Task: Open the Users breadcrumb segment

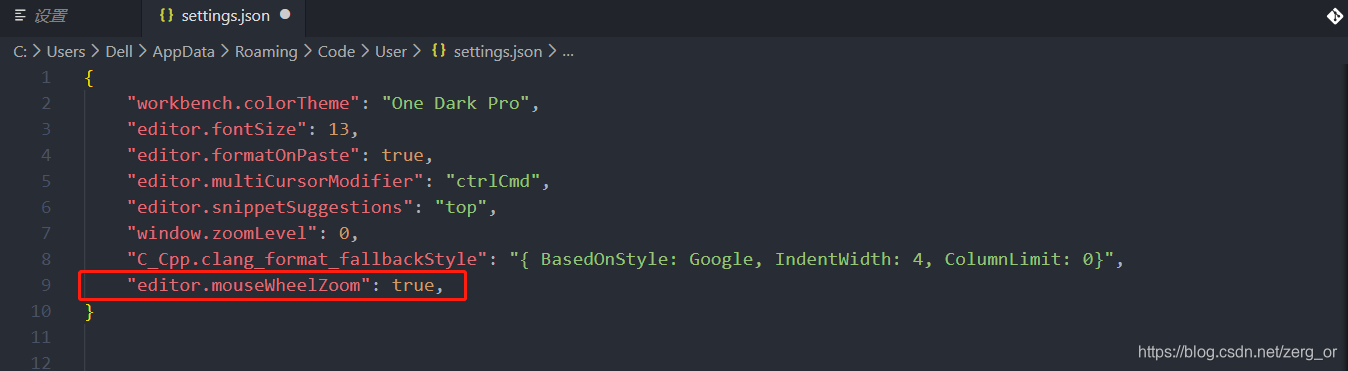Action: [x=66, y=51]
